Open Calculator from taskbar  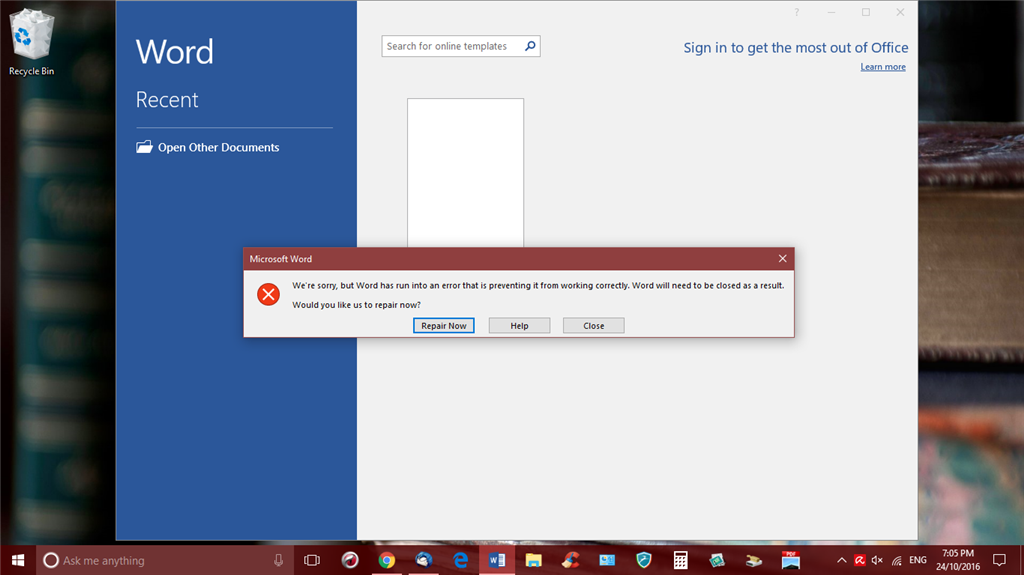680,560
